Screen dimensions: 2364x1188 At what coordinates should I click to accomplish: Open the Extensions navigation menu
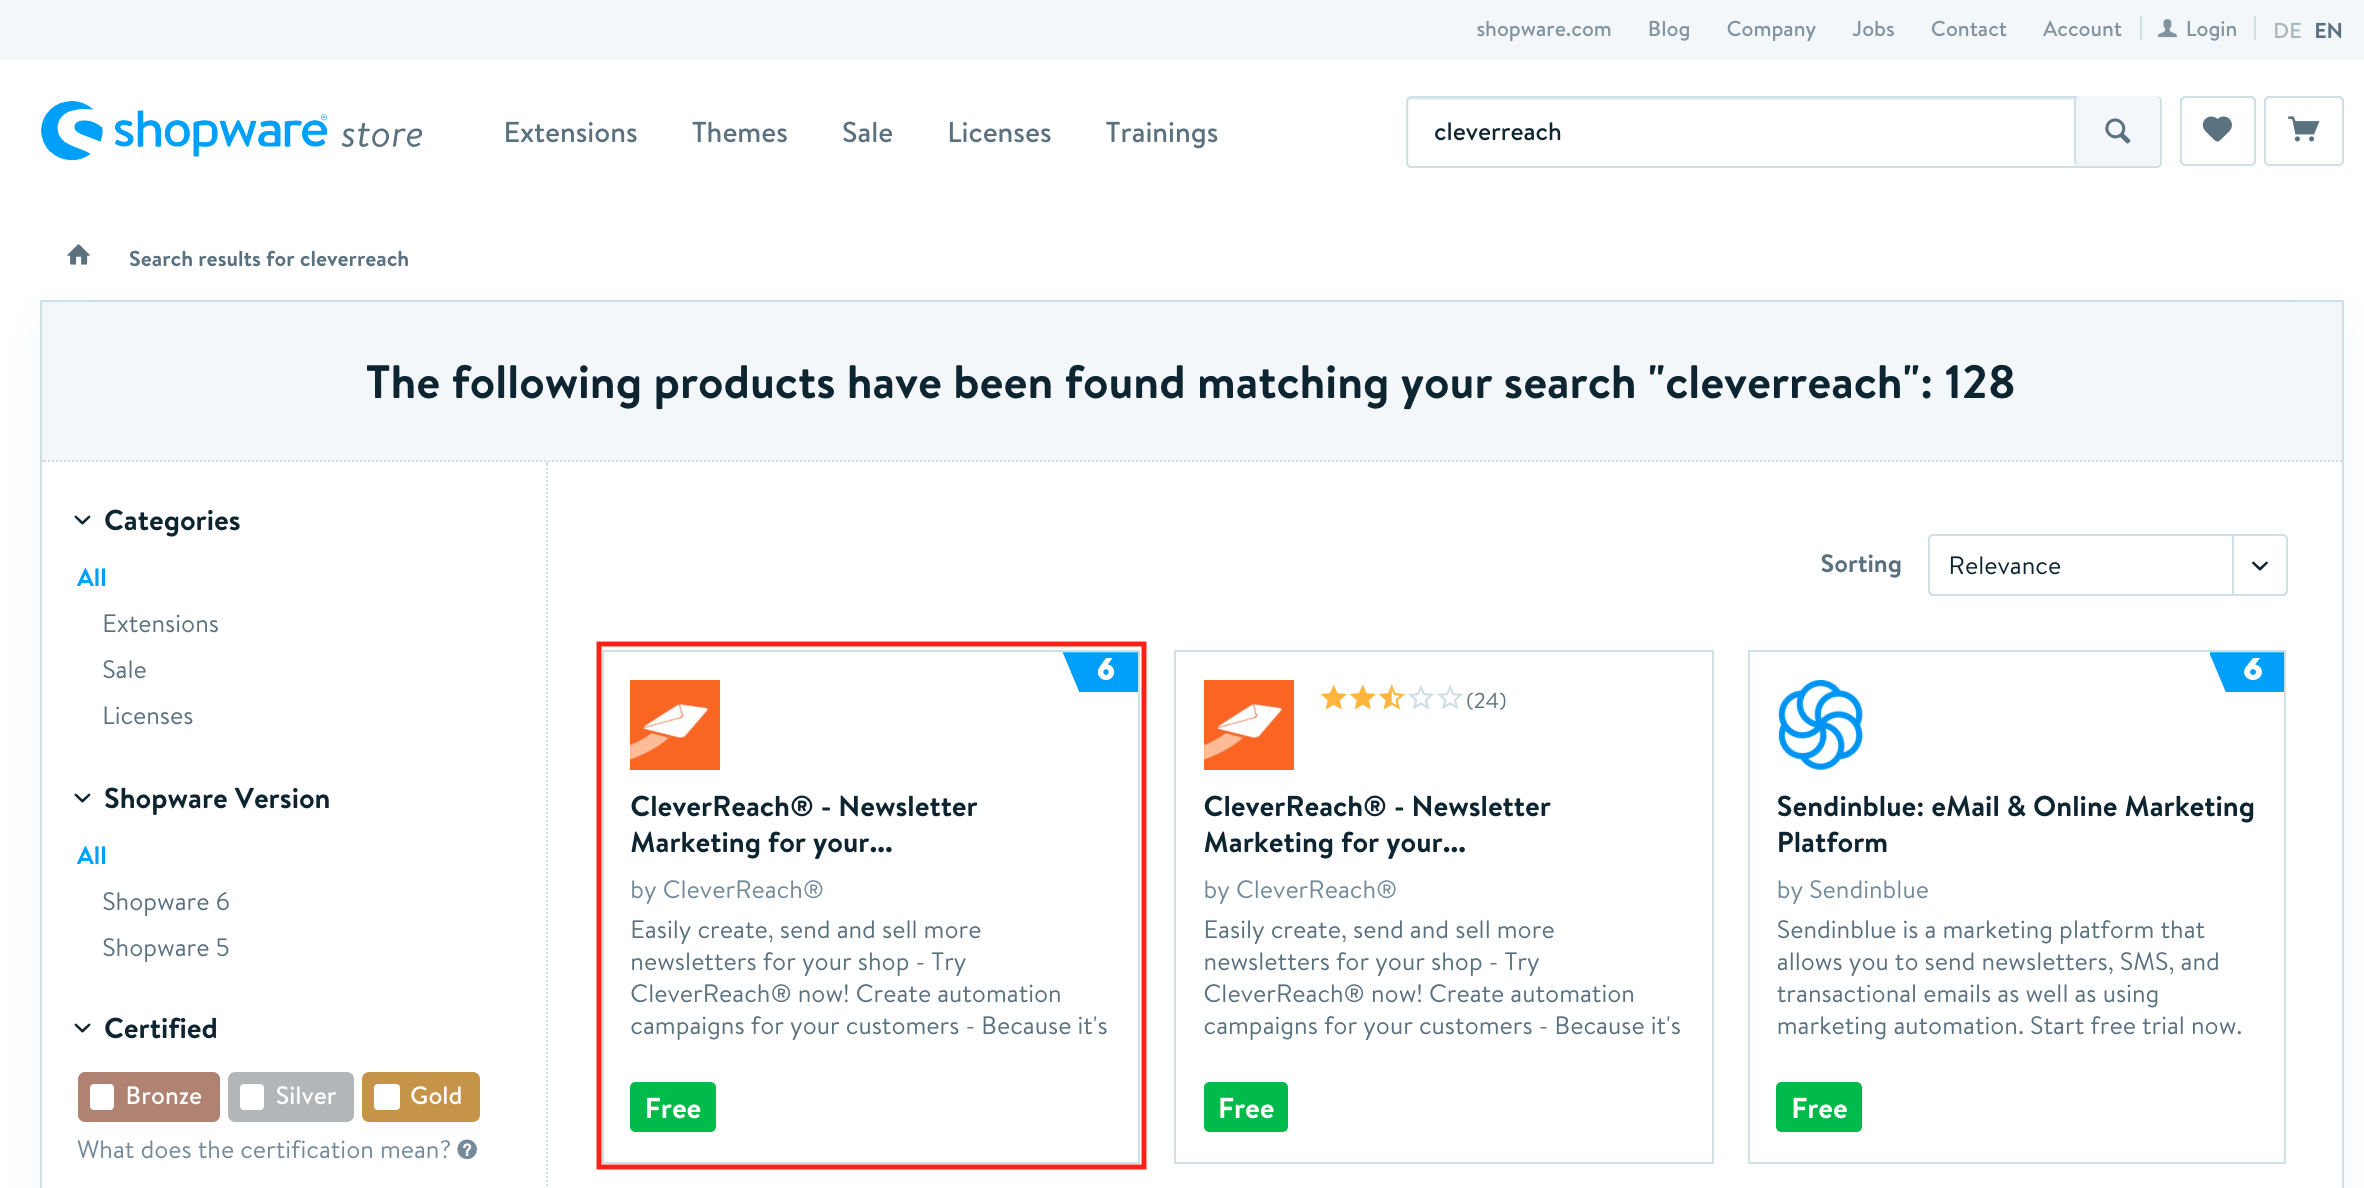570,132
